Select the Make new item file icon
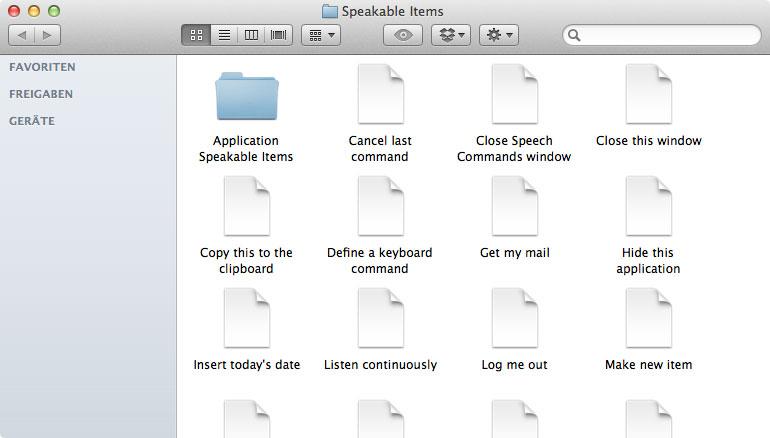Image resolution: width=770 pixels, height=438 pixels. click(649, 318)
